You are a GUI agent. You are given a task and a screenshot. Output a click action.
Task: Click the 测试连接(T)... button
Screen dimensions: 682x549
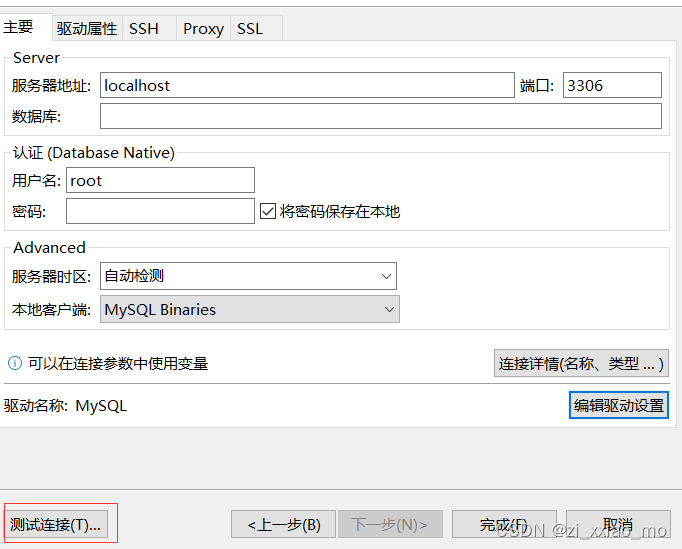56,525
